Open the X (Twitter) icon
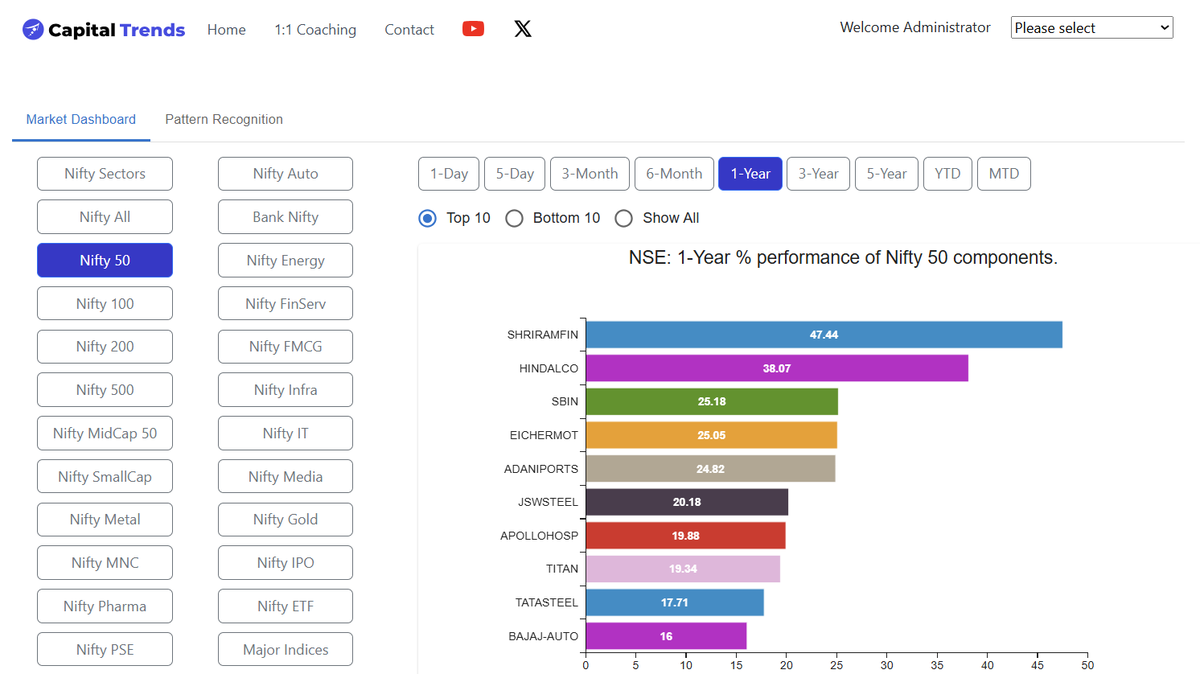The image size is (1200, 674). tap(522, 29)
